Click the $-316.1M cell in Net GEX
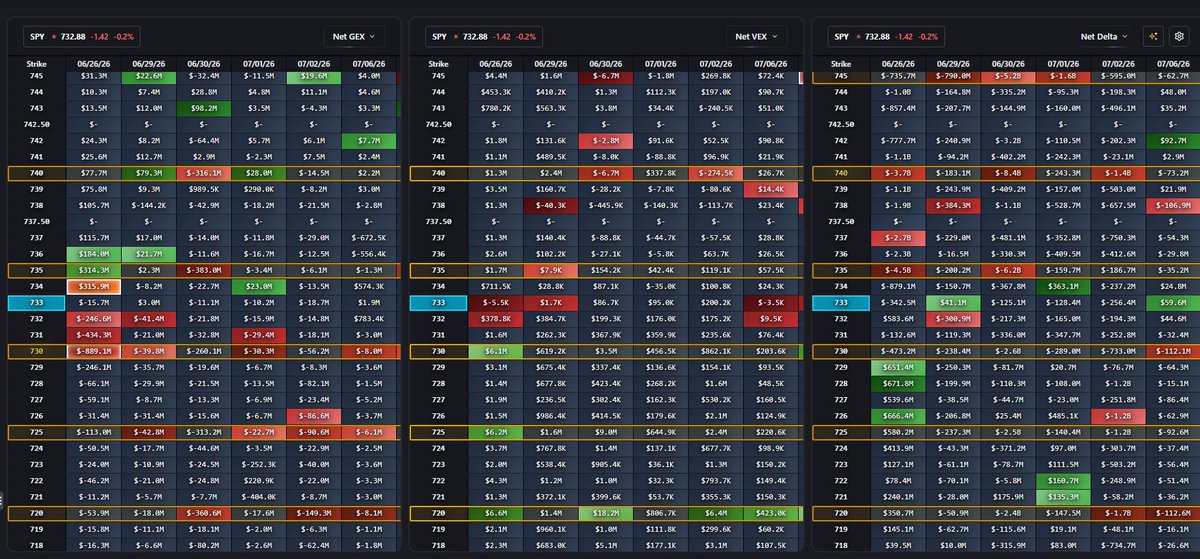This screenshot has width=1200, height=559. click(x=203, y=173)
